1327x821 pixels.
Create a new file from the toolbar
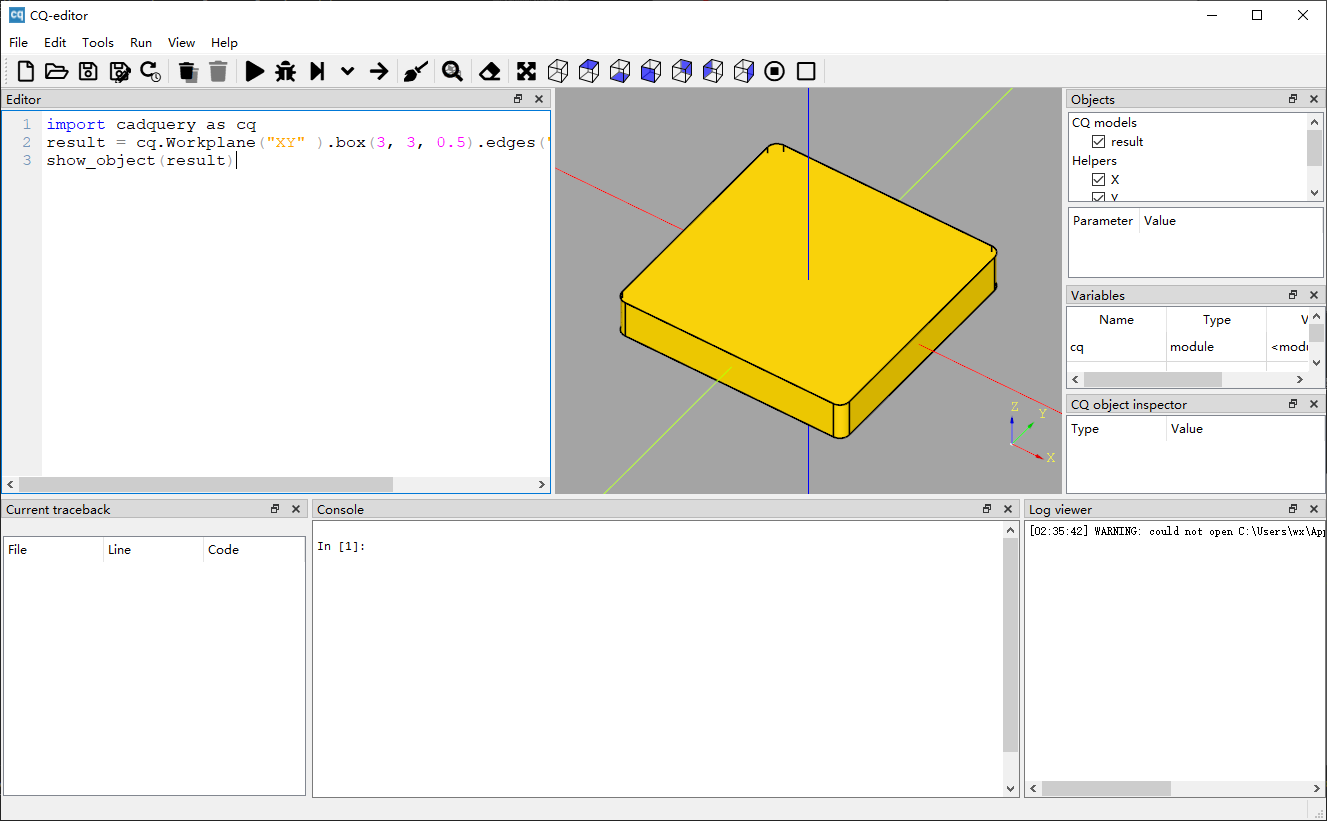tap(26, 71)
